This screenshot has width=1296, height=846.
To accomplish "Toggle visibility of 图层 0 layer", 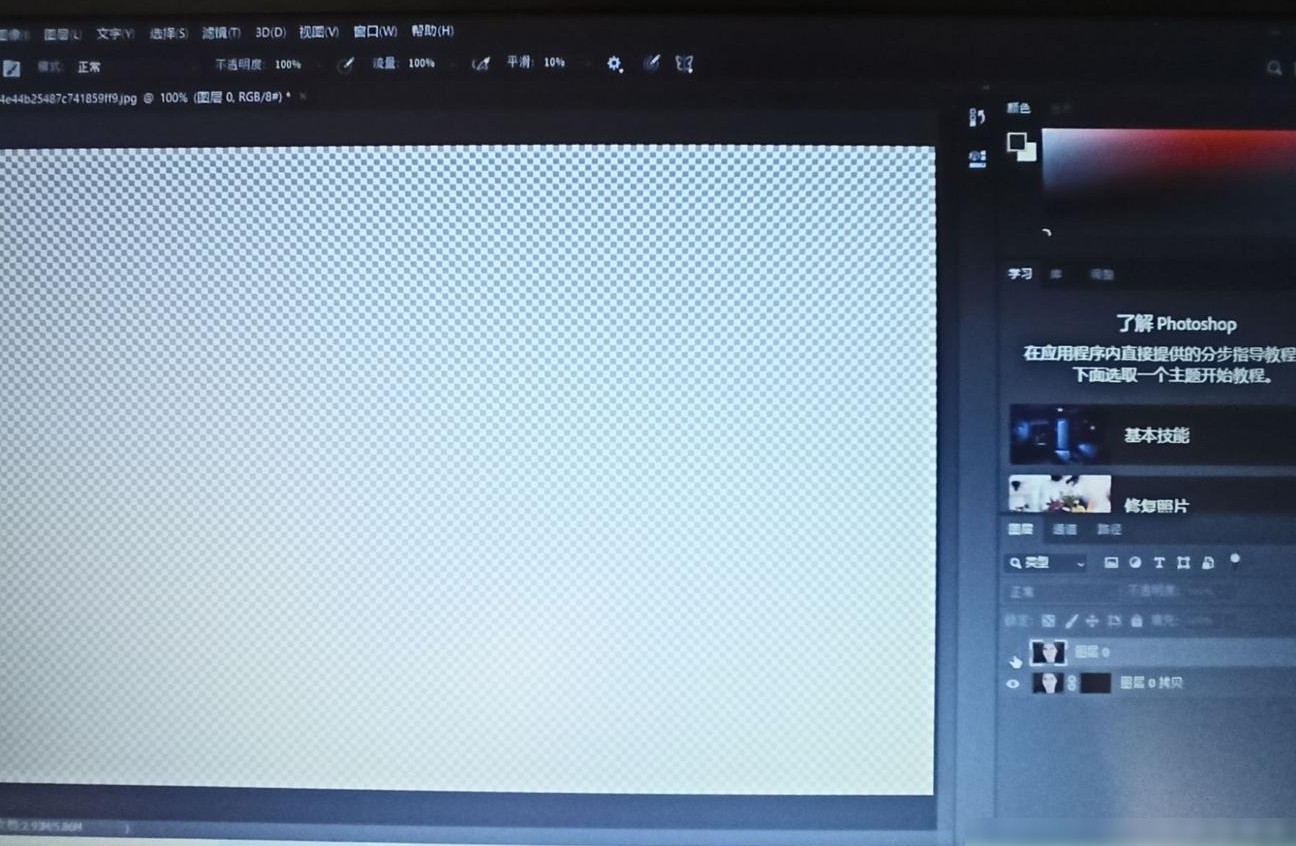I will (x=1013, y=655).
